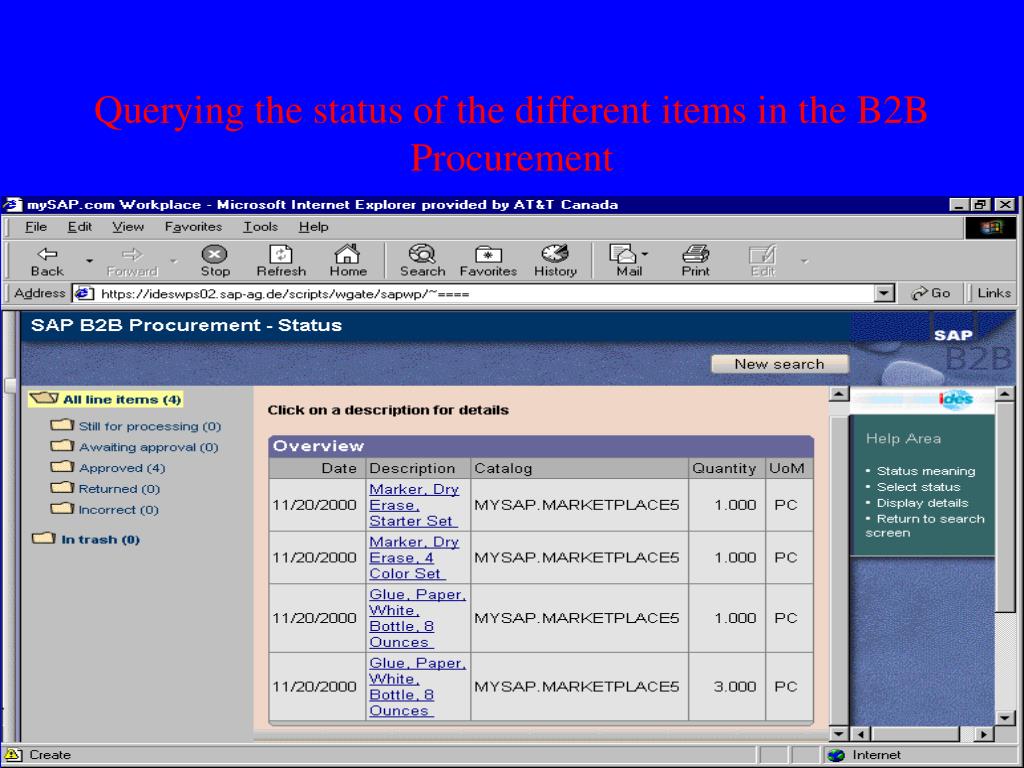The width and height of the screenshot is (1024, 768).
Task: Open the Links toolbar
Action: [994, 293]
